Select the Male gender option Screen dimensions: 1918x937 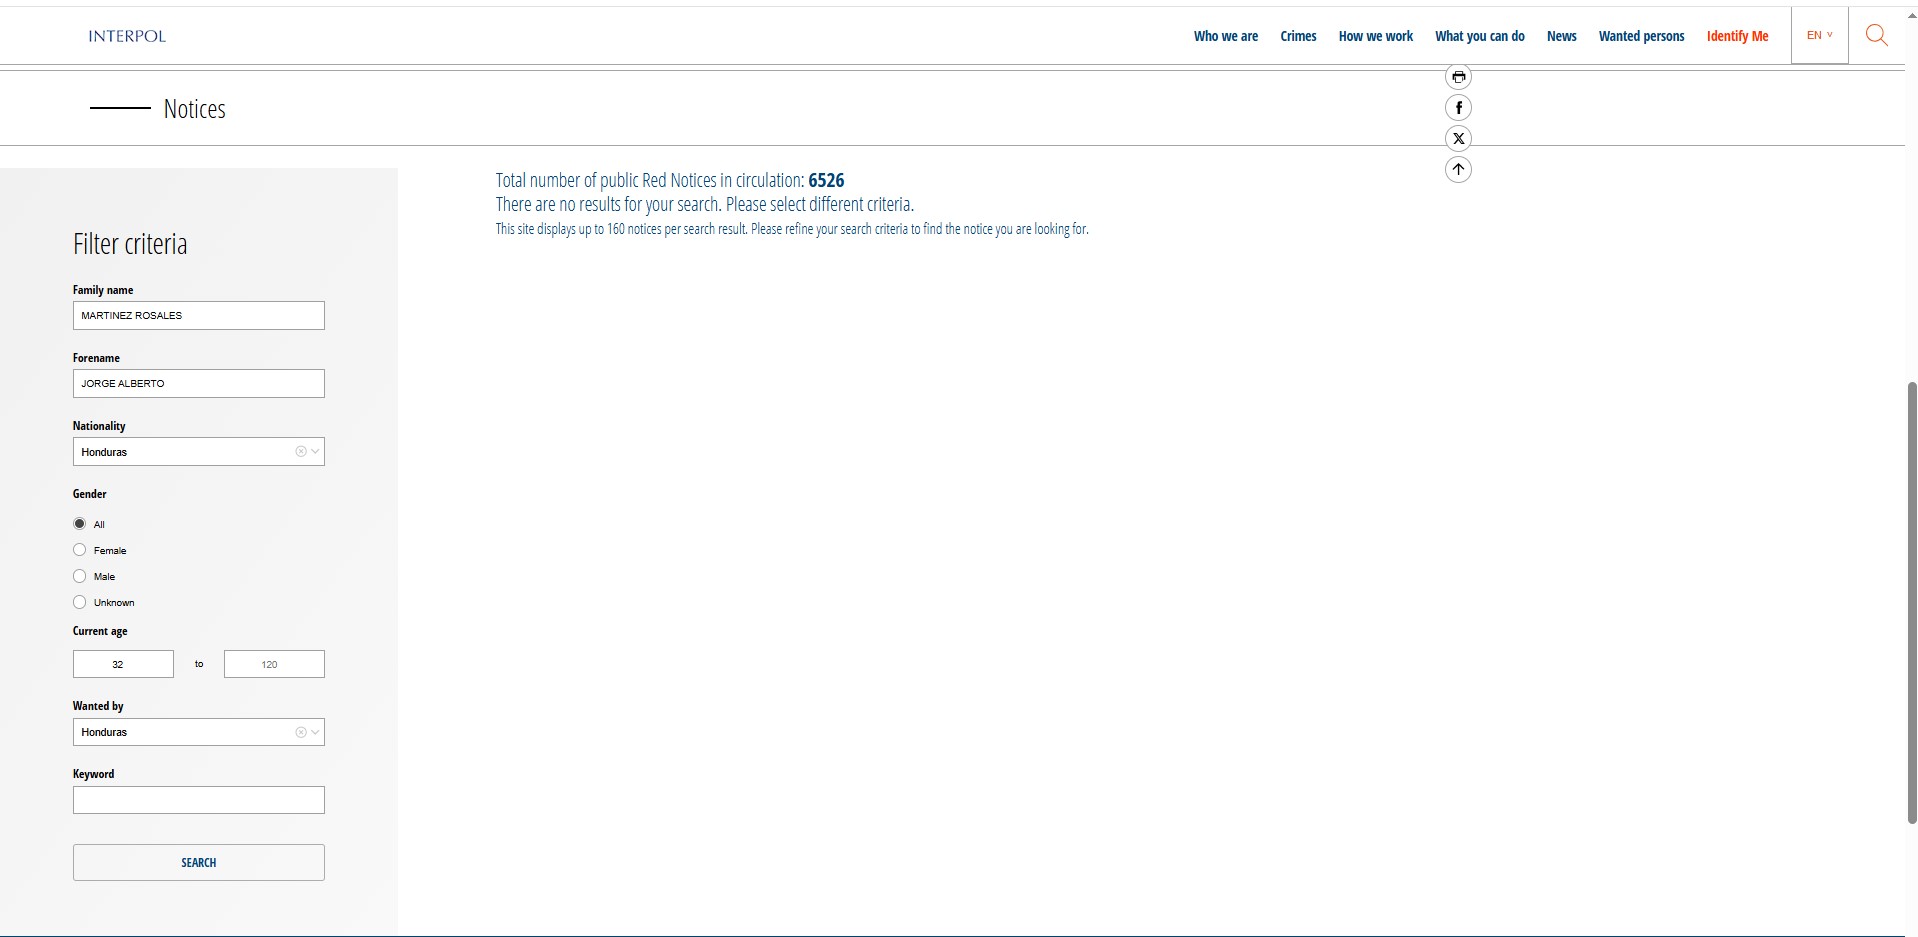coord(80,576)
